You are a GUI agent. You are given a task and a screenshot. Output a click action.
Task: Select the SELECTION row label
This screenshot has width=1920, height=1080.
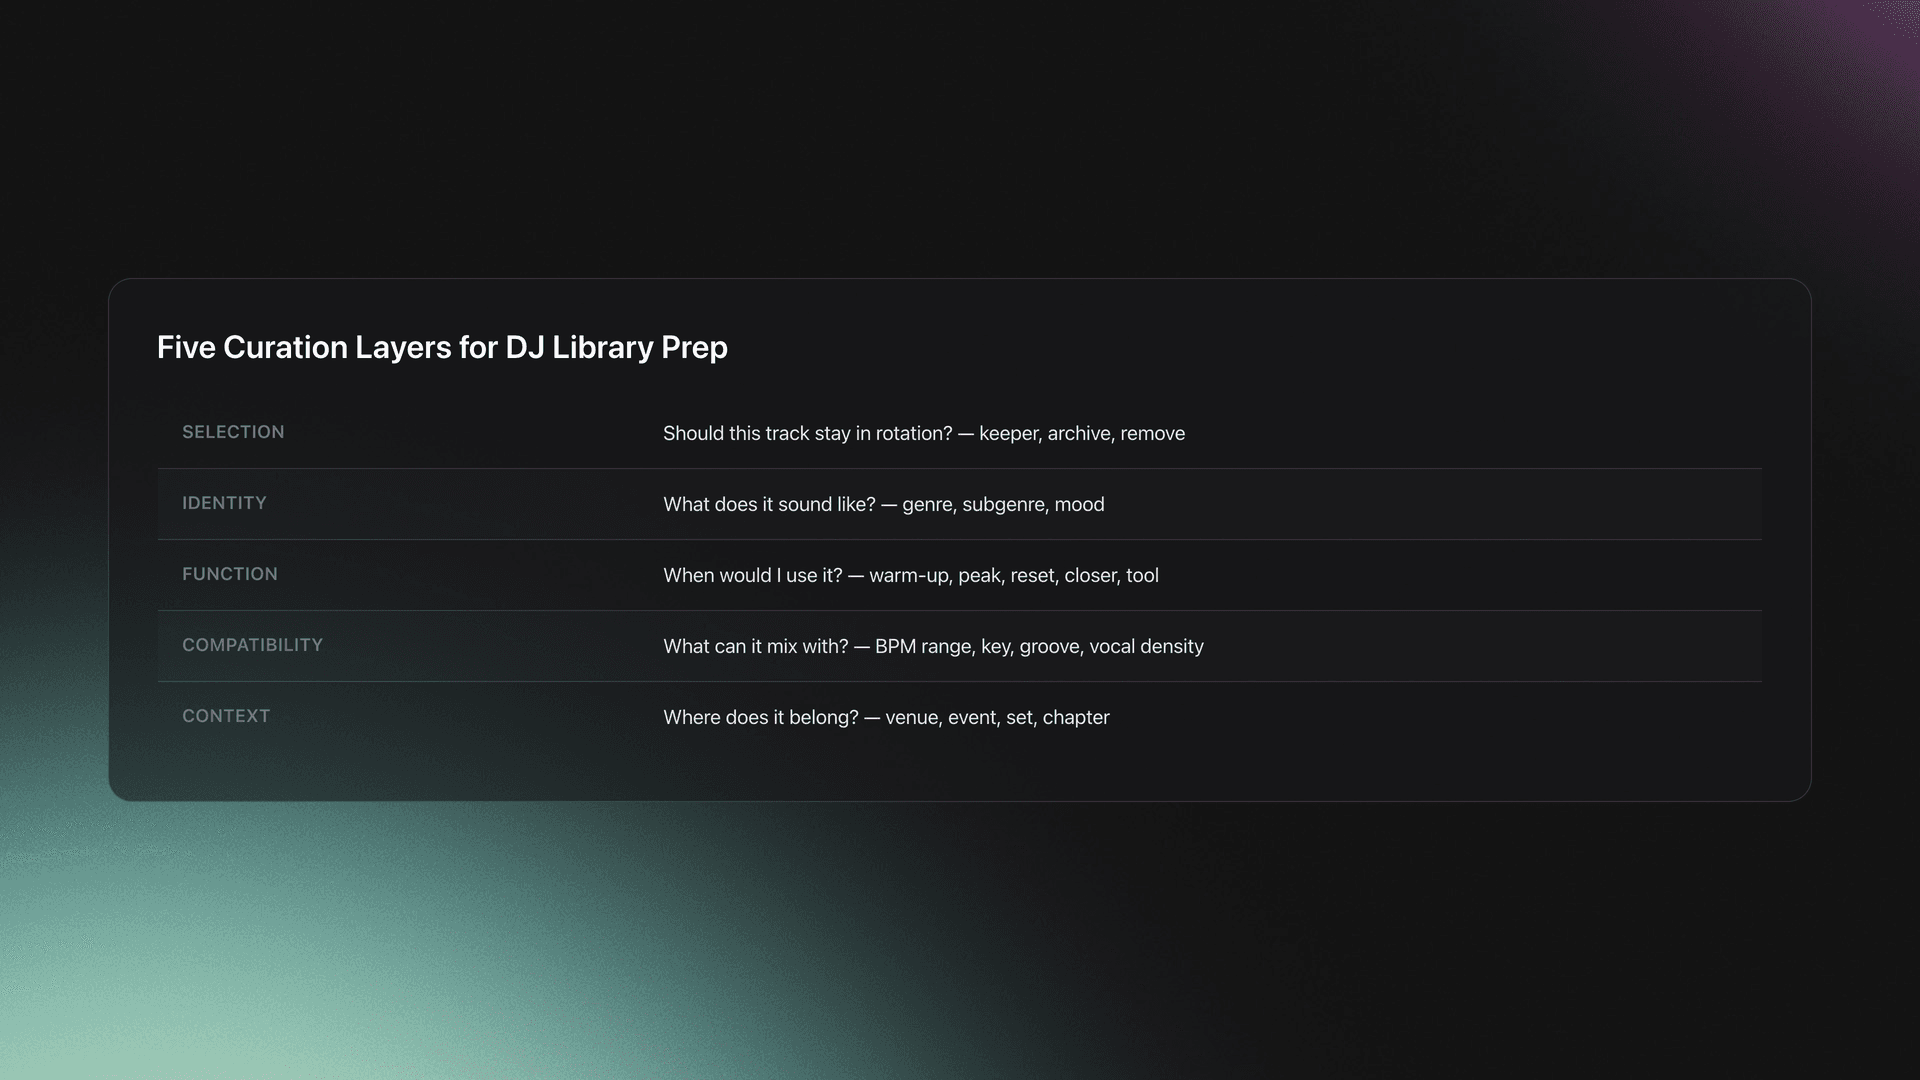pyautogui.click(x=233, y=432)
